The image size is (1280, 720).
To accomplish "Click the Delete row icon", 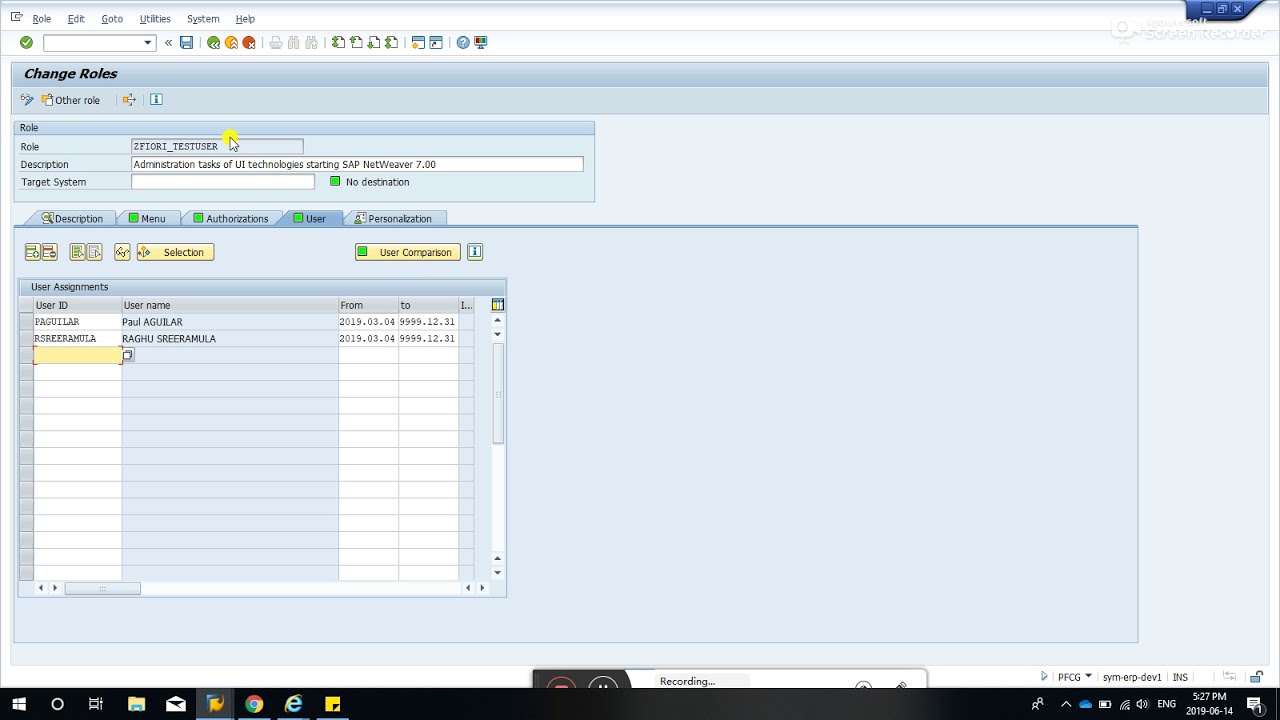I will tap(49, 252).
